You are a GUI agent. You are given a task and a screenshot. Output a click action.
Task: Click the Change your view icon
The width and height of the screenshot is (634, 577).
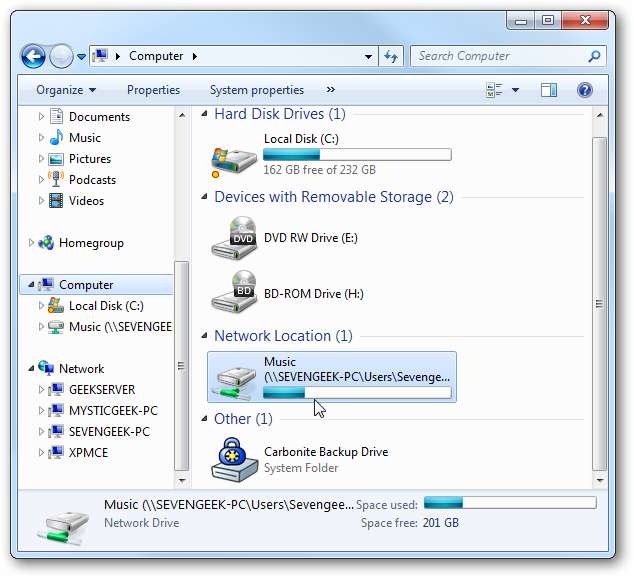pos(495,90)
